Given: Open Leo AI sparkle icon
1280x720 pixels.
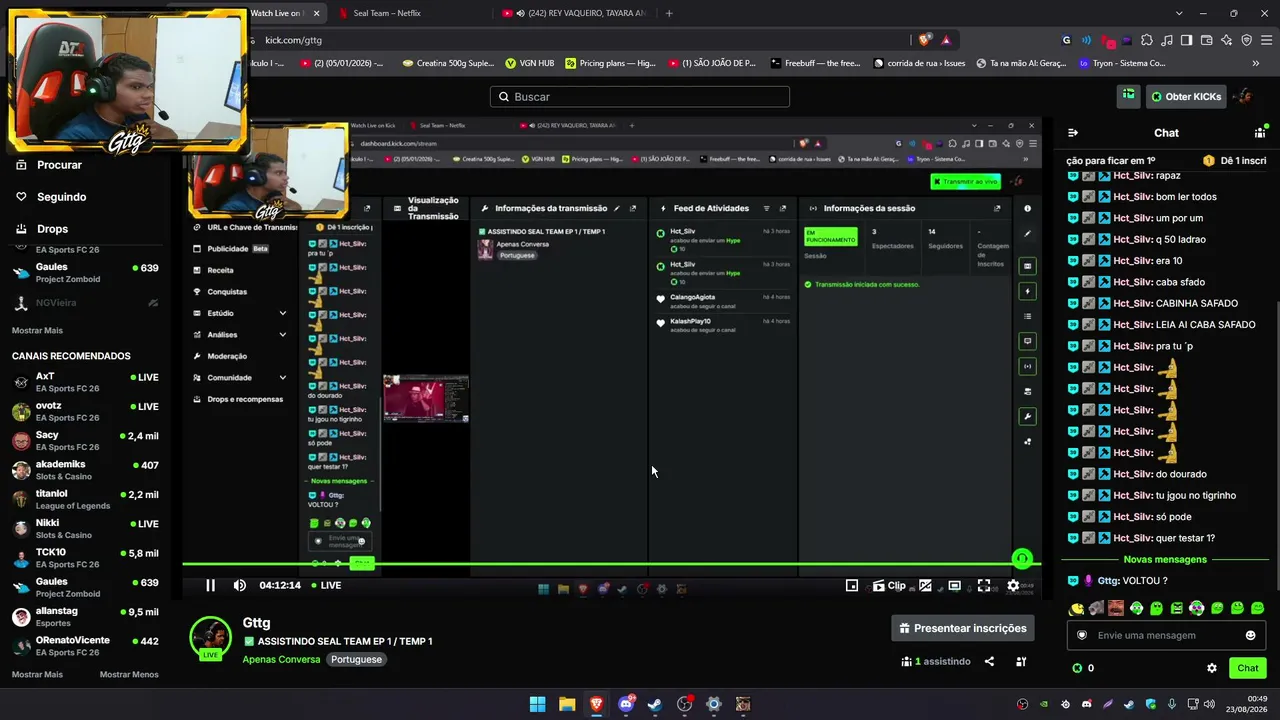Looking at the screenshot, I should (x=1227, y=40).
